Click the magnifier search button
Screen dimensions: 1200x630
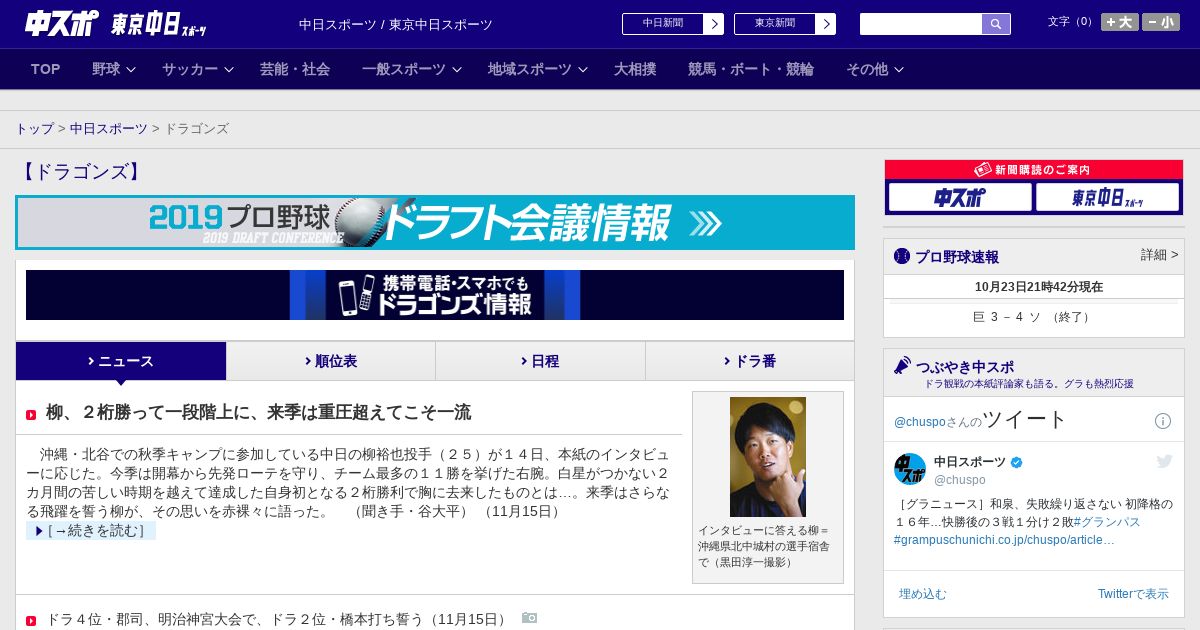click(996, 24)
